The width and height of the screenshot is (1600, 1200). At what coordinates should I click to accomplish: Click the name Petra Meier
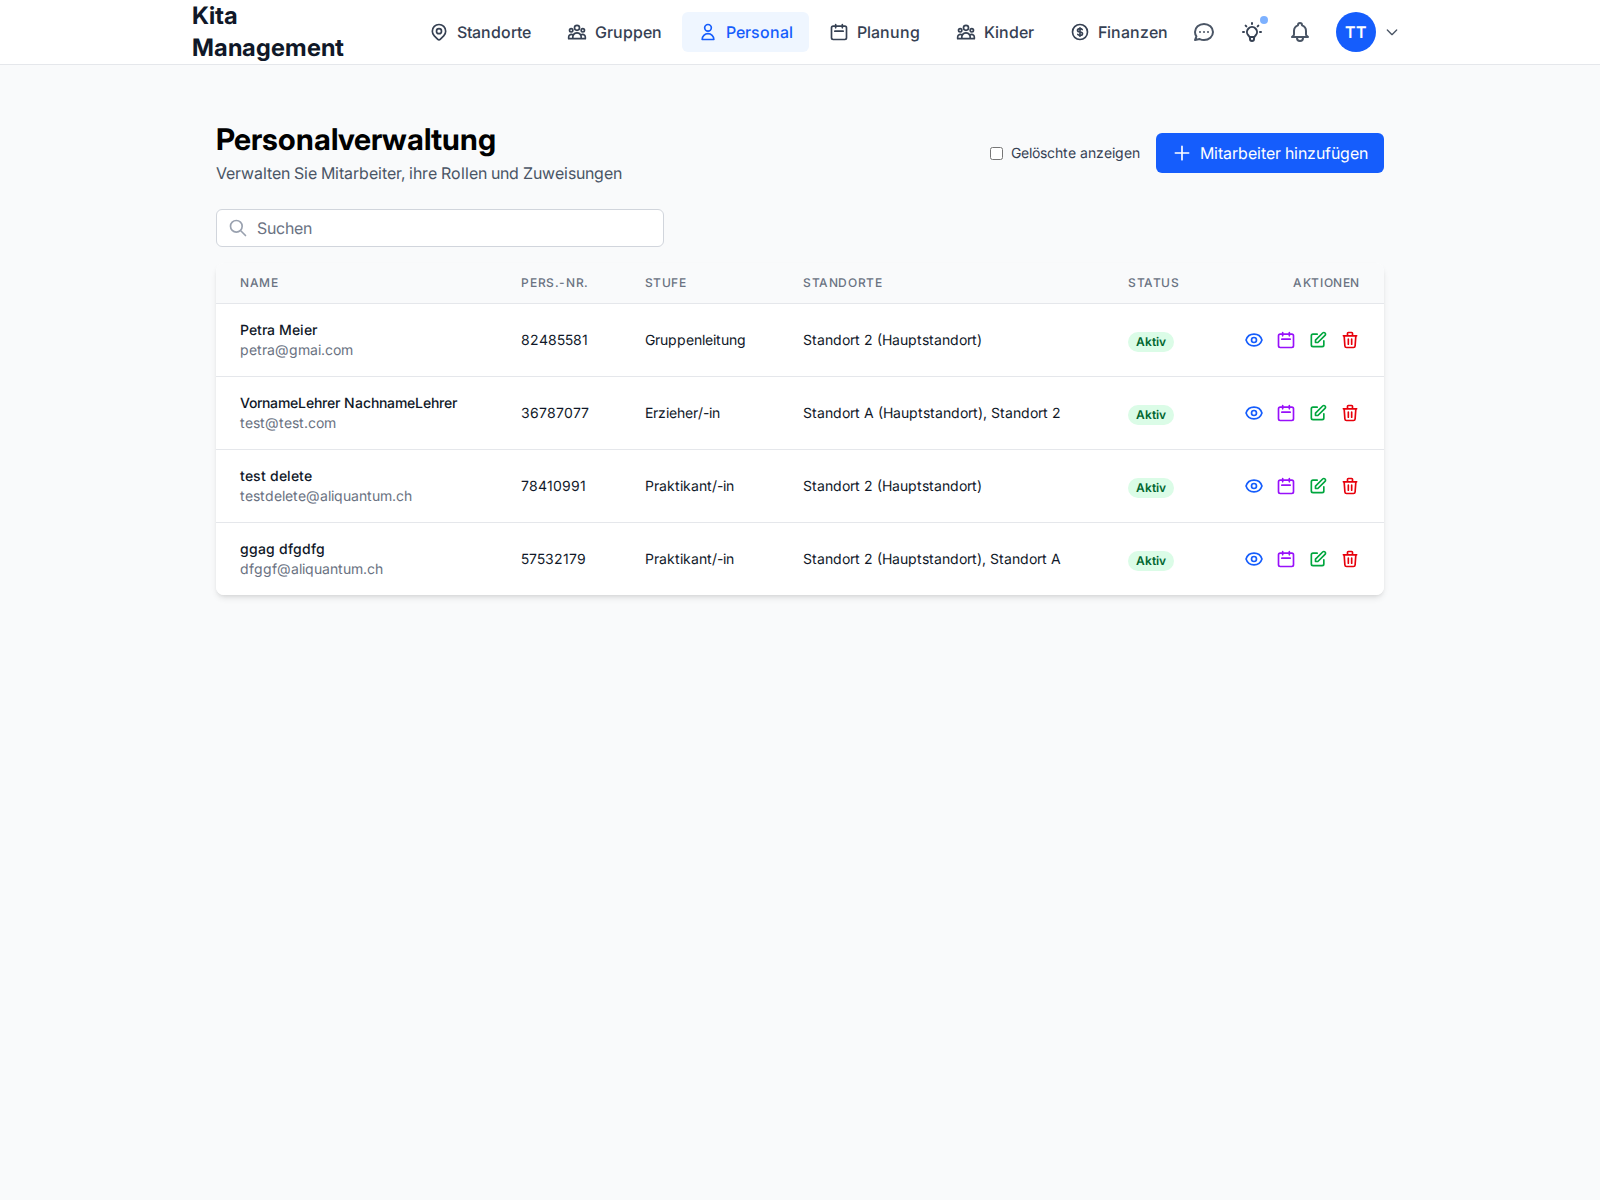pos(278,330)
